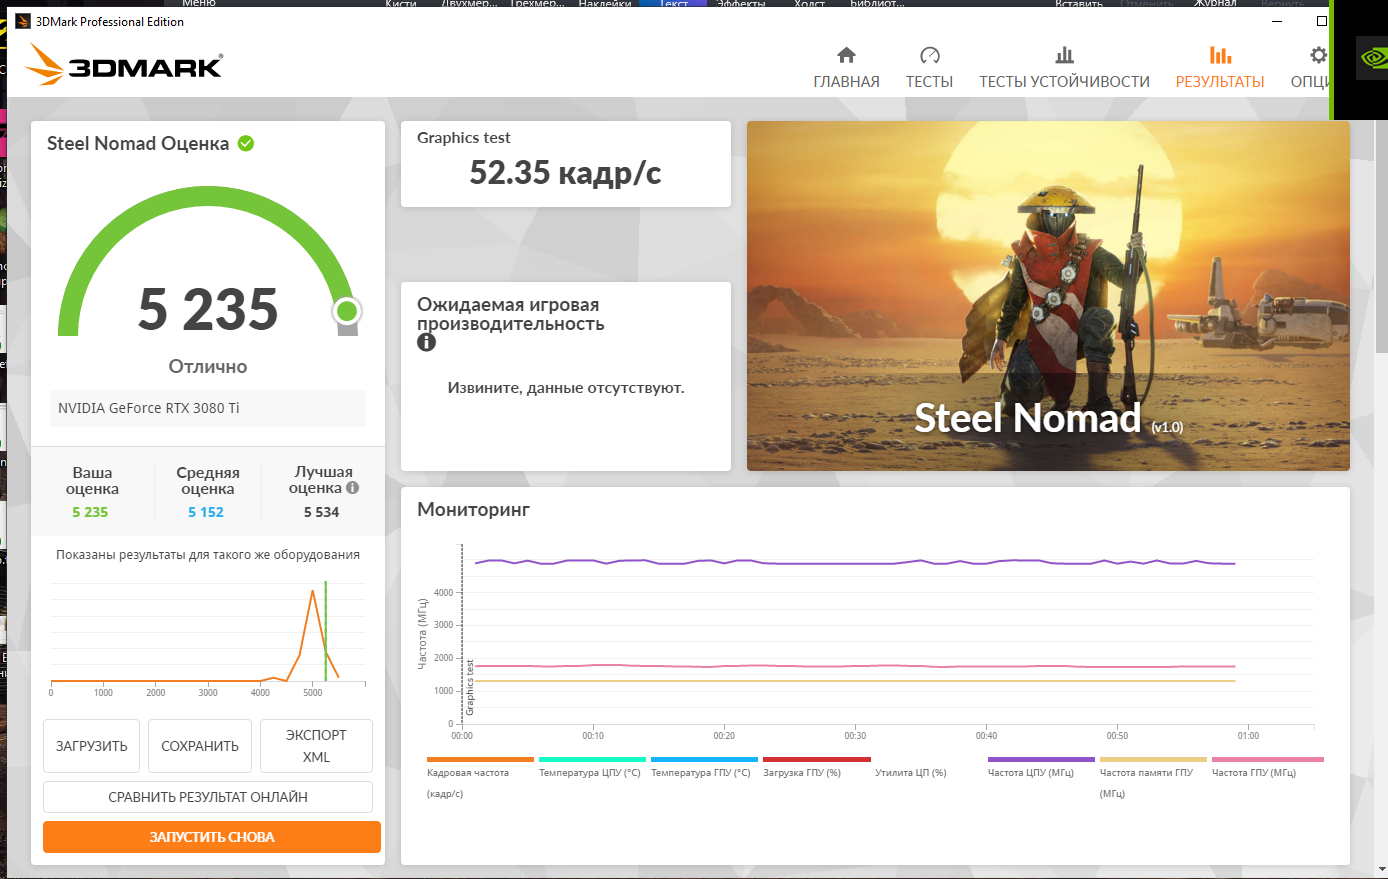Click the 3DMark Professional Edition window title
This screenshot has width=1388, height=879.
(x=110, y=21)
